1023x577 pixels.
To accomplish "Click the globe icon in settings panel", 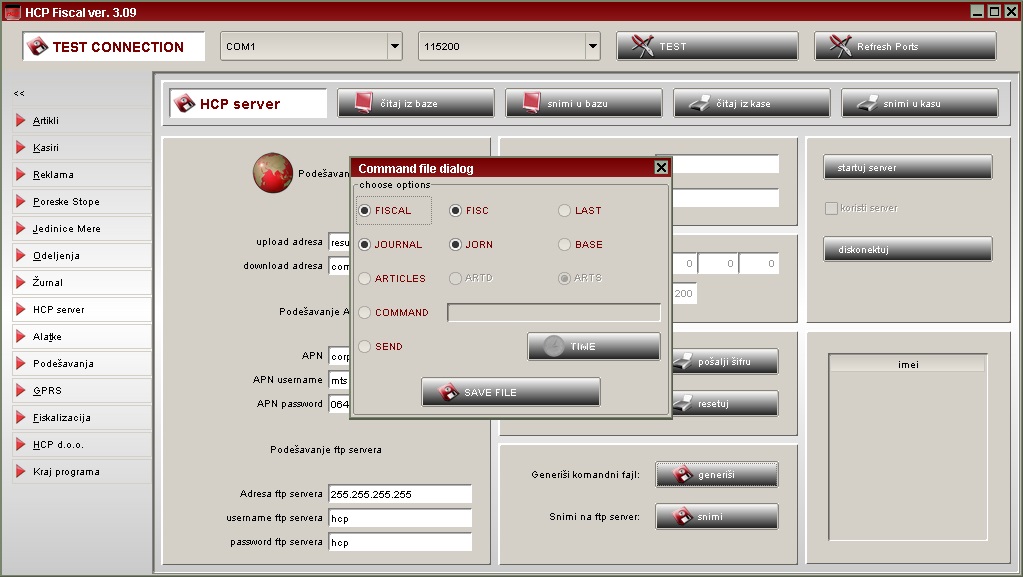I will point(272,172).
